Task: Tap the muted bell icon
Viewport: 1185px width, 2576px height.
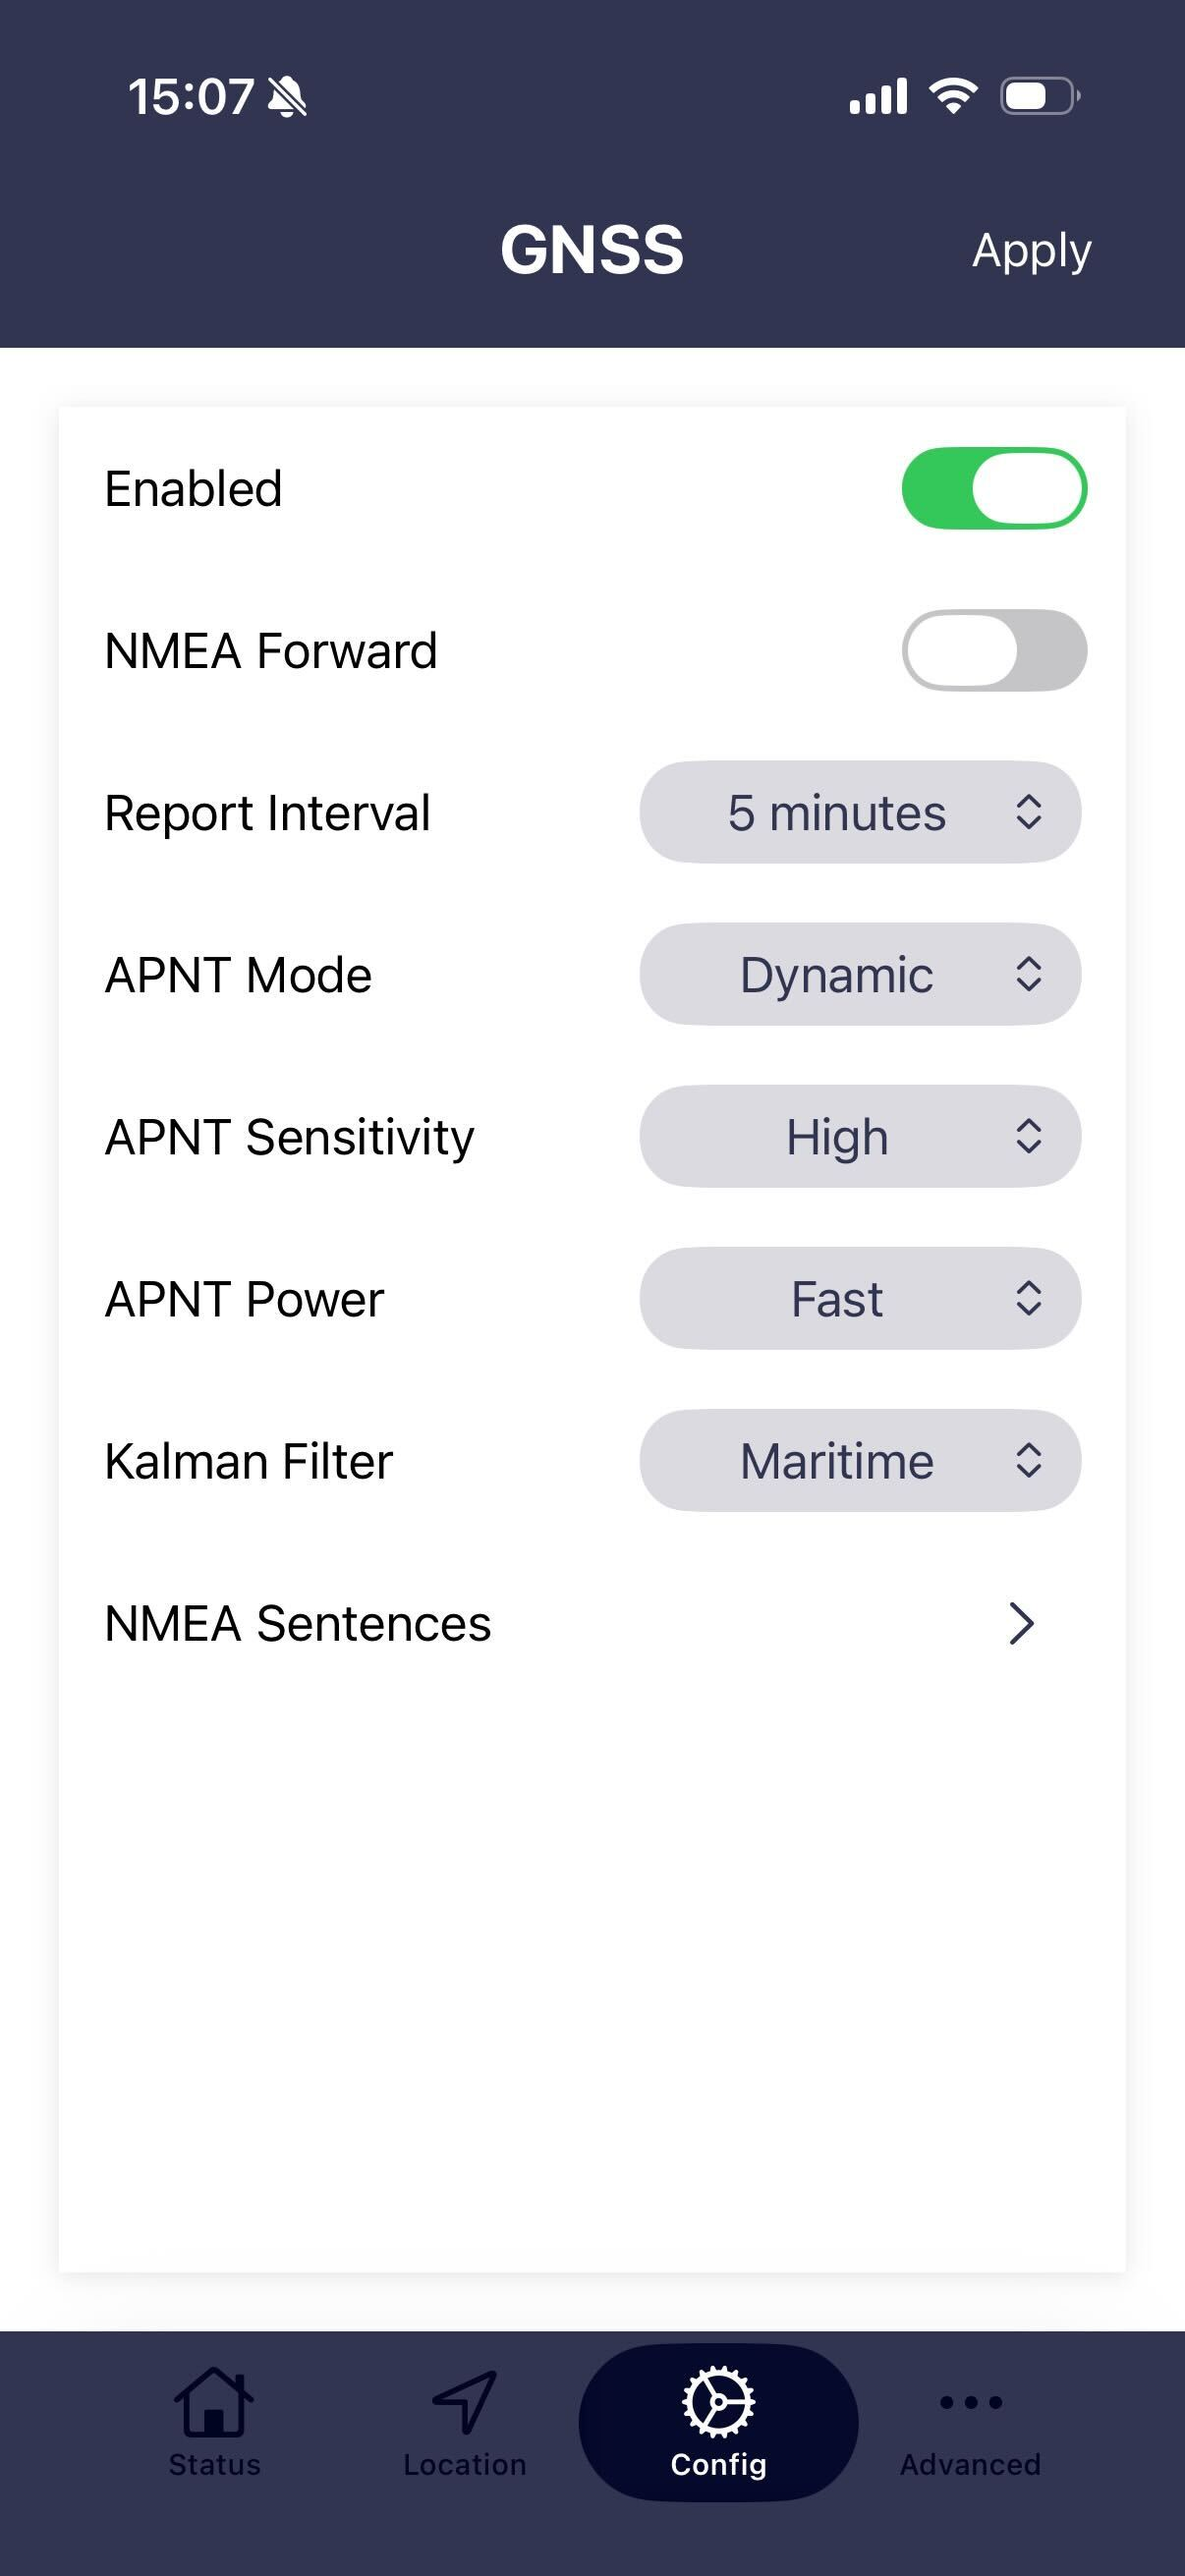Action: pos(288,97)
